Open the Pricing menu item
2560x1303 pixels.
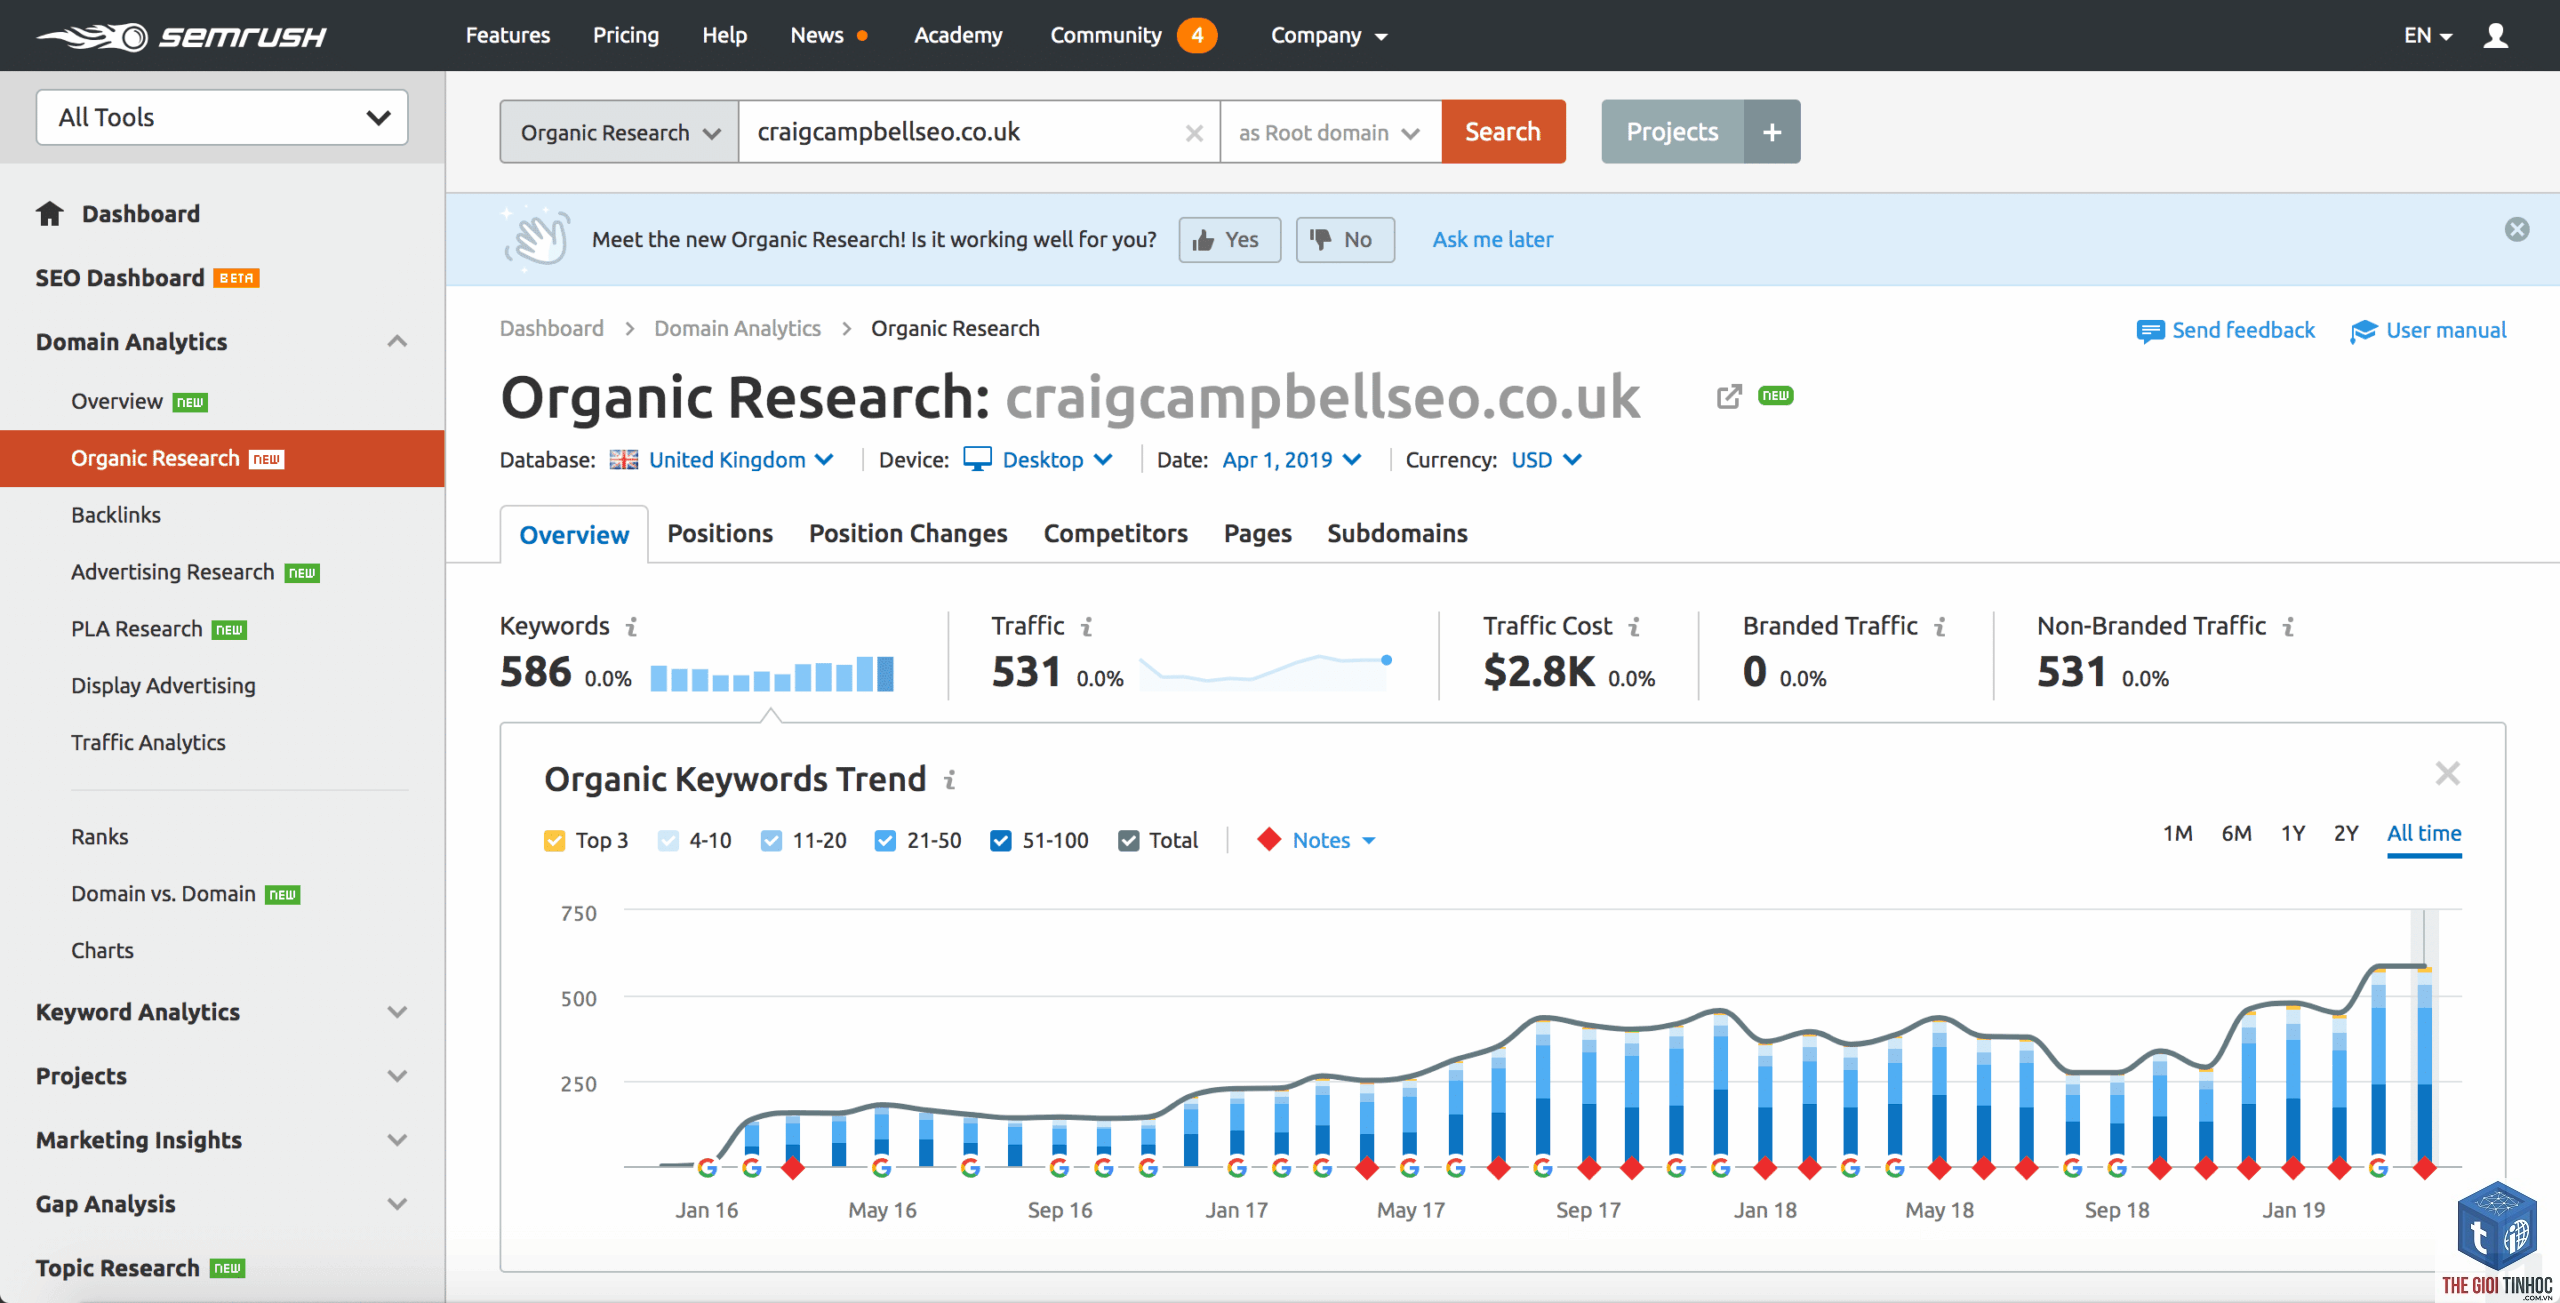(626, 36)
